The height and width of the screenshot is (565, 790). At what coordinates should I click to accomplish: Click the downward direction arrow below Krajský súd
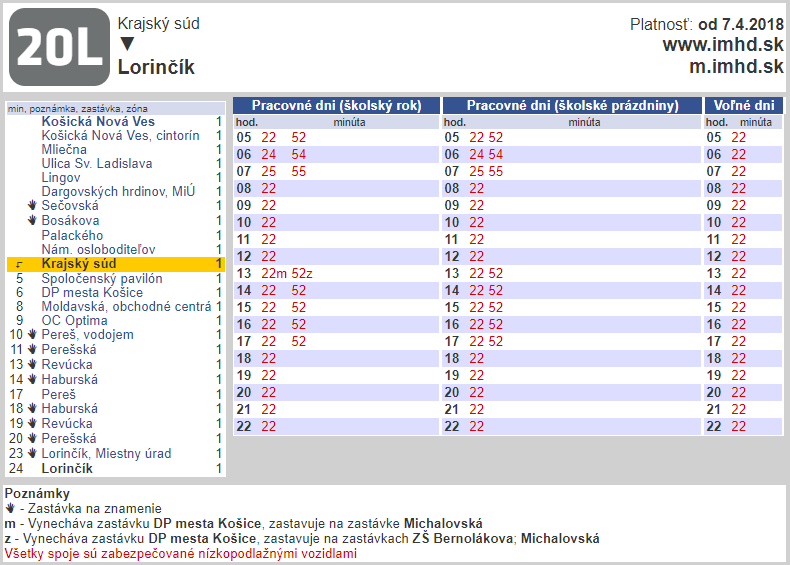127,44
